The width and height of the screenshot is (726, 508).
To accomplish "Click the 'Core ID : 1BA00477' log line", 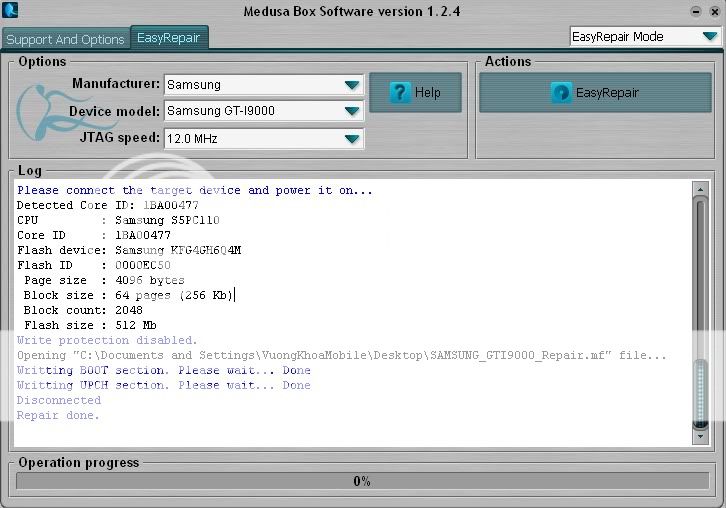I will tap(94, 235).
